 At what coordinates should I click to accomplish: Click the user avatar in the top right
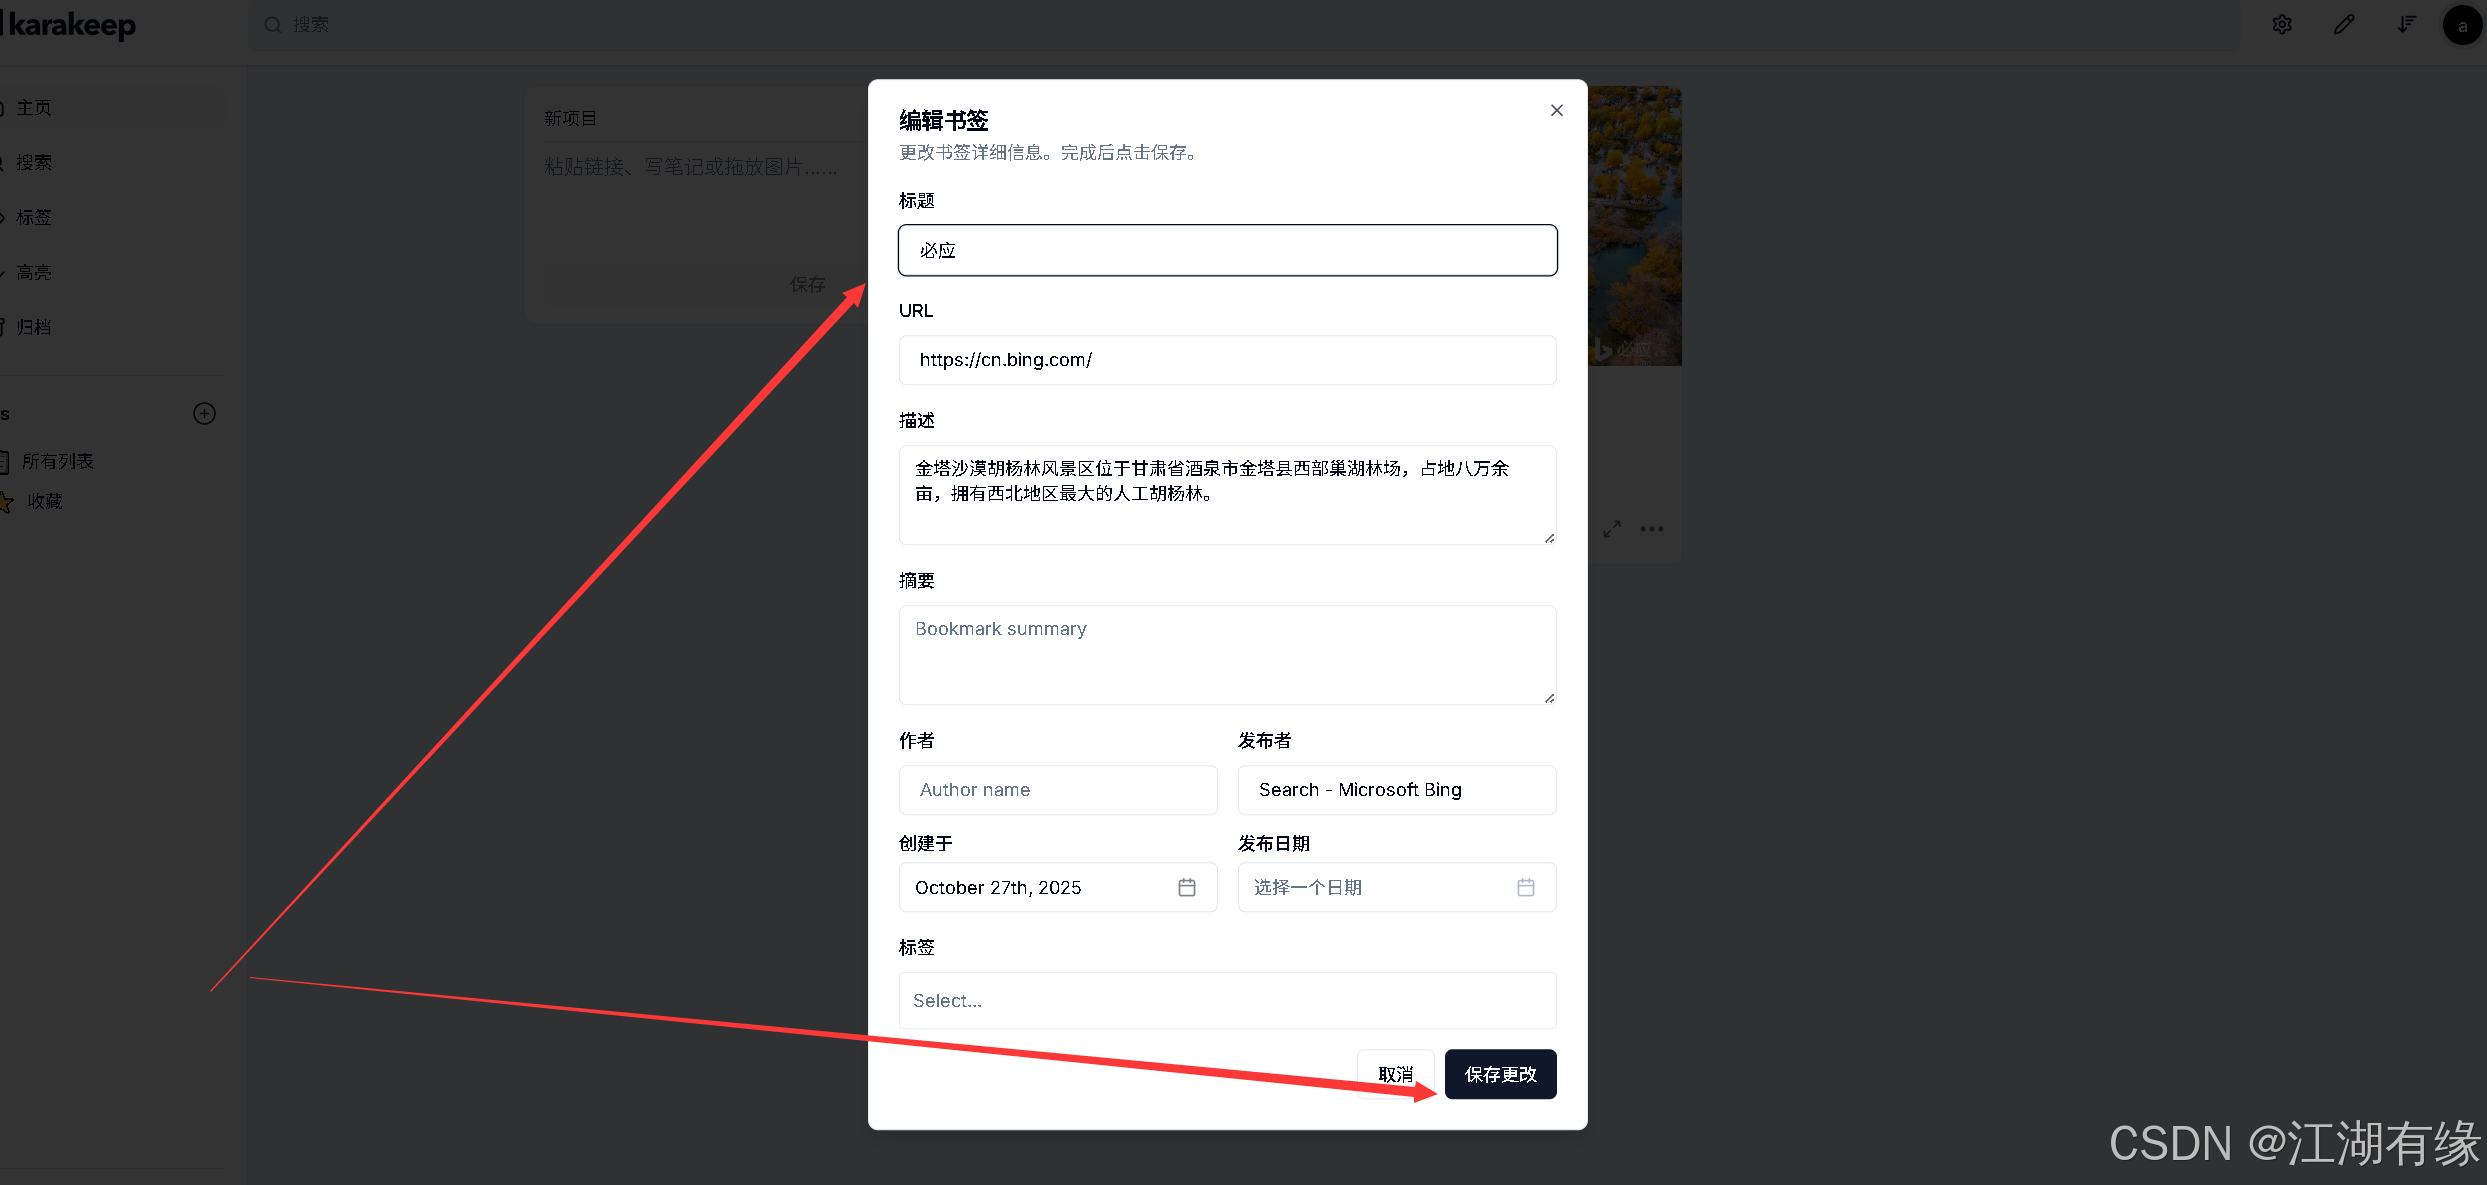[2461, 25]
